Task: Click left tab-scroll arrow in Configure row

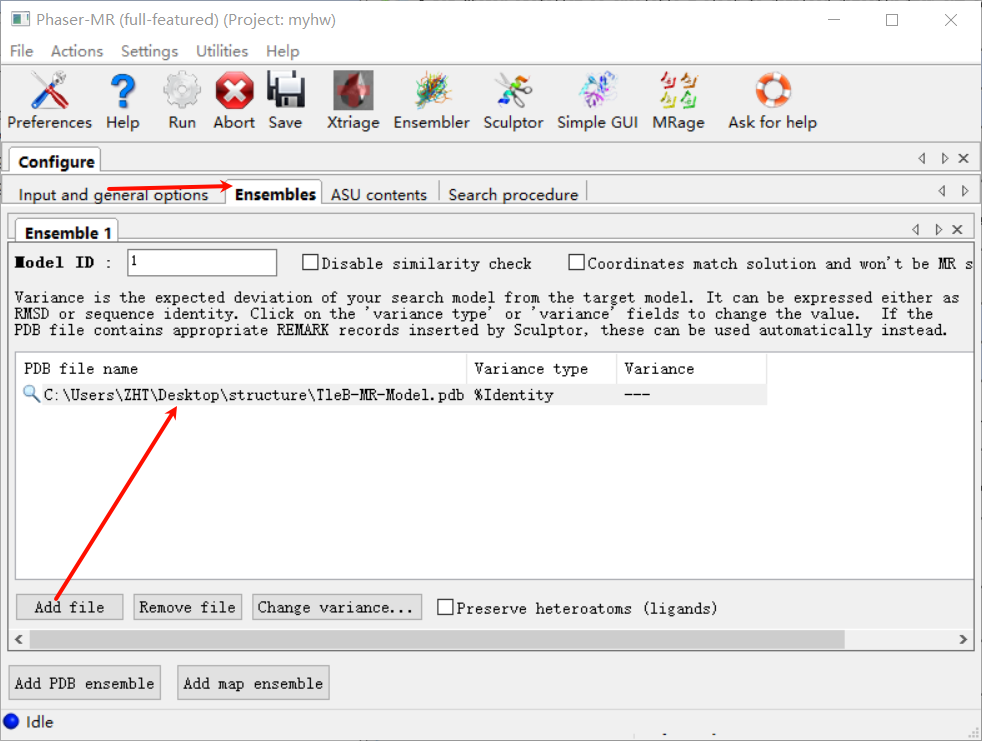Action: (x=922, y=158)
